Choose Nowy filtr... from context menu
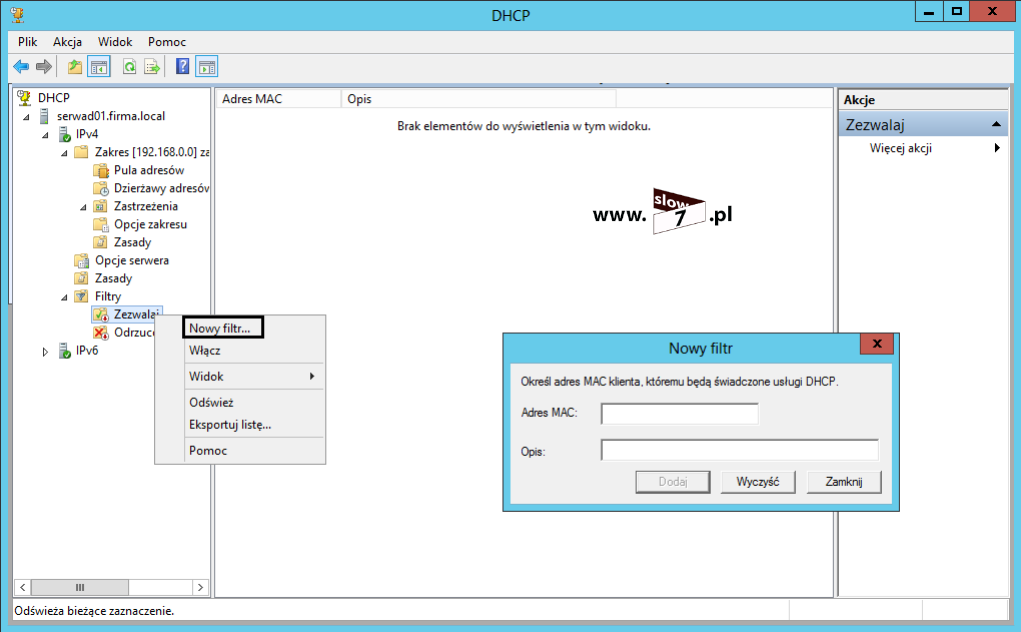Screen dimensions: 1021x632 click(224, 327)
